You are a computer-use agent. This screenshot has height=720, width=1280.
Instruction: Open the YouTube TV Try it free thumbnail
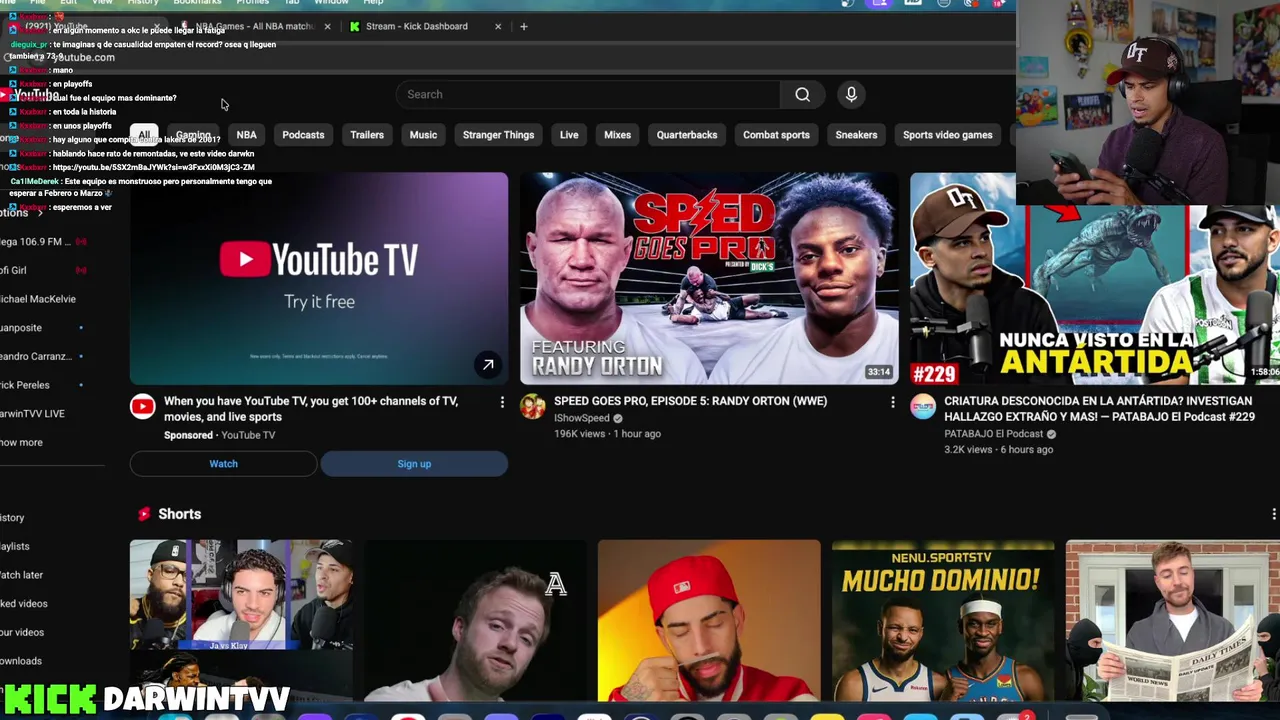[x=319, y=278]
